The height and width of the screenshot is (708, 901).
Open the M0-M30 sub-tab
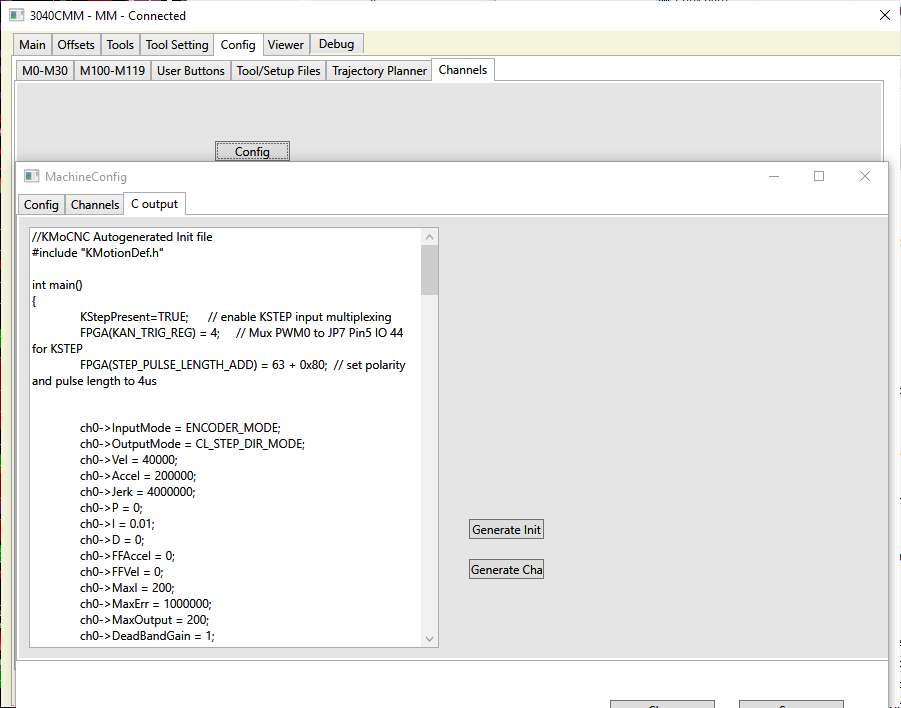point(45,71)
